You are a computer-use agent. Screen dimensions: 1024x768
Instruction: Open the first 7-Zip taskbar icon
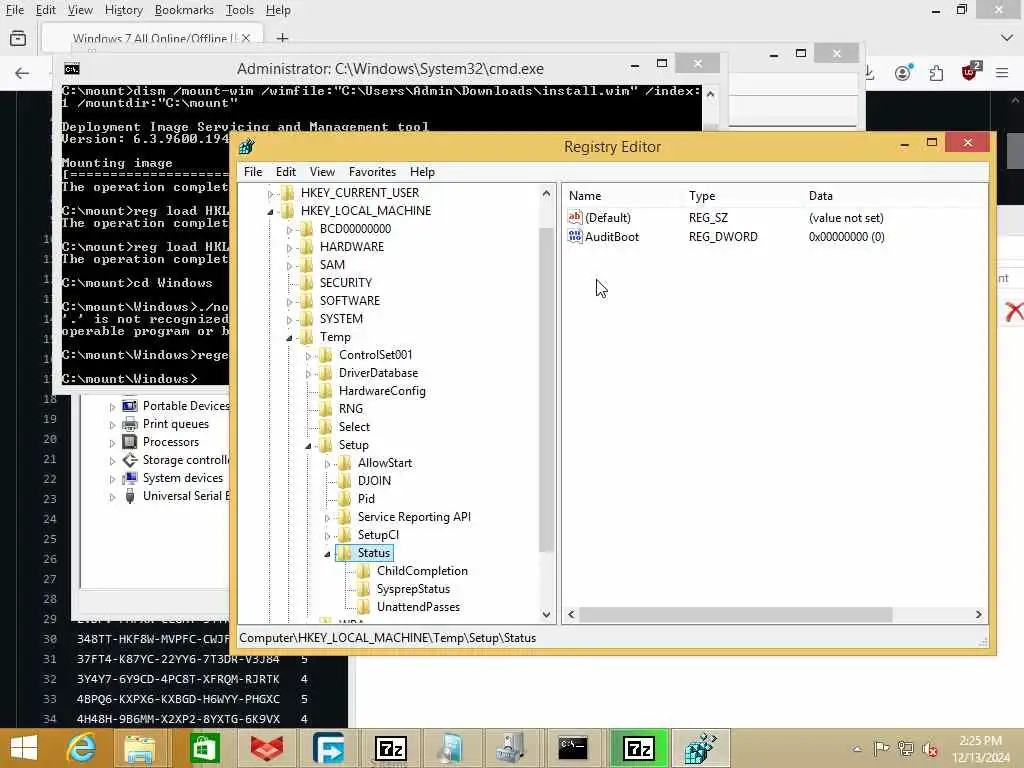[x=391, y=748]
